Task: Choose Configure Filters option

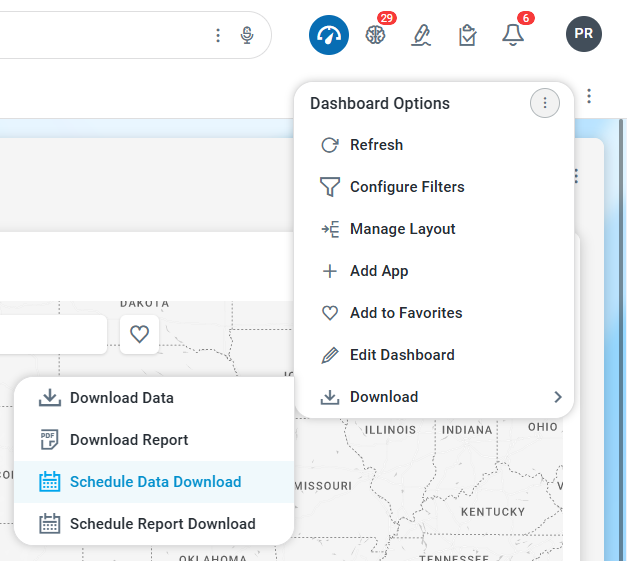Action: click(406, 187)
